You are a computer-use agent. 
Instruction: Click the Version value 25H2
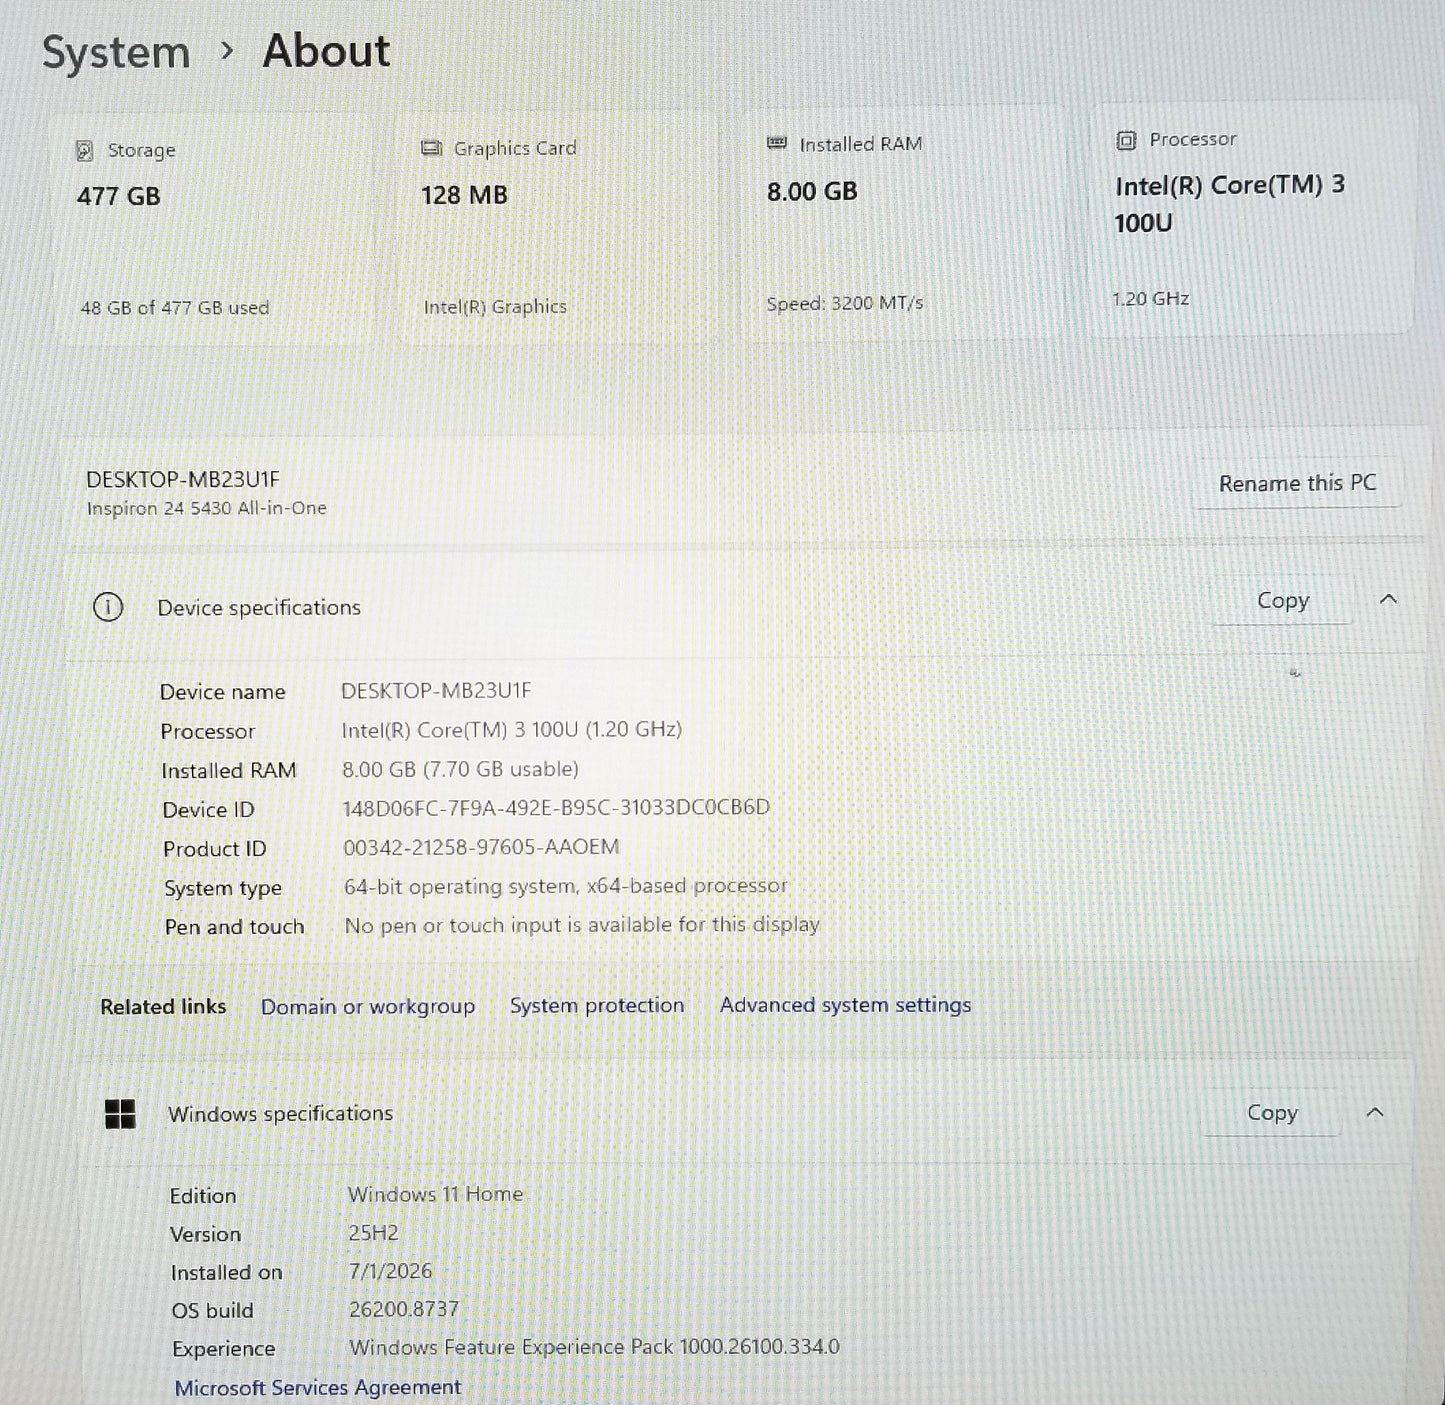coord(373,1233)
